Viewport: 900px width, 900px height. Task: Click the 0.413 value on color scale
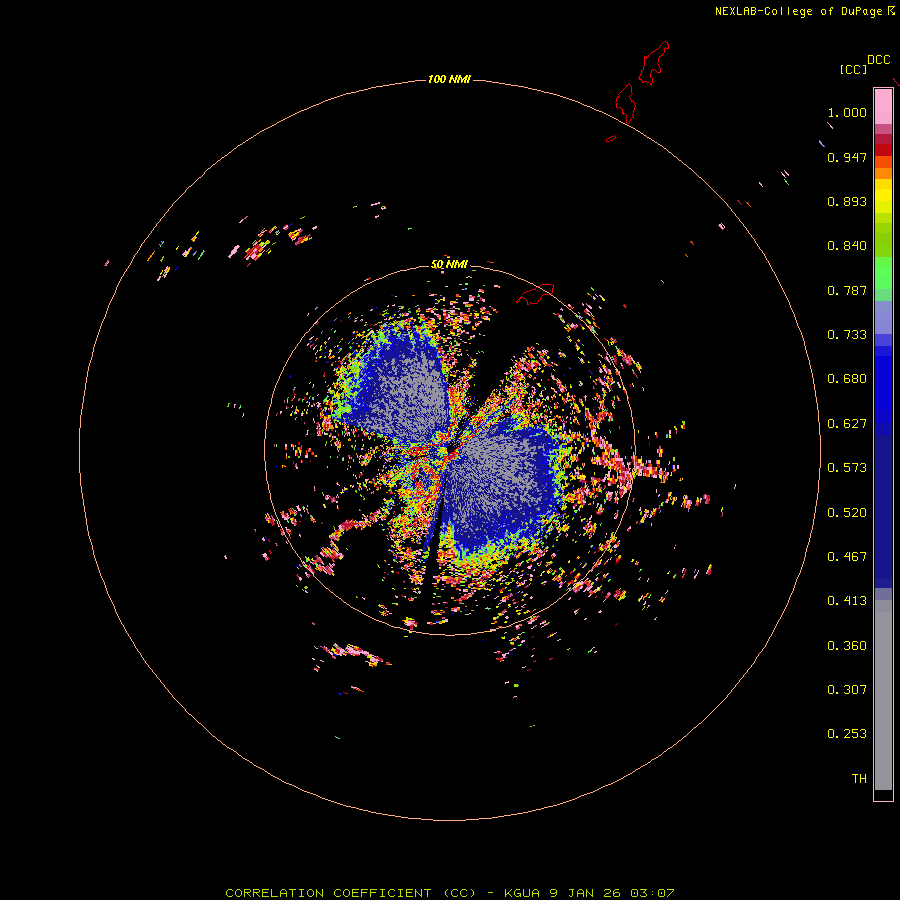(x=847, y=601)
